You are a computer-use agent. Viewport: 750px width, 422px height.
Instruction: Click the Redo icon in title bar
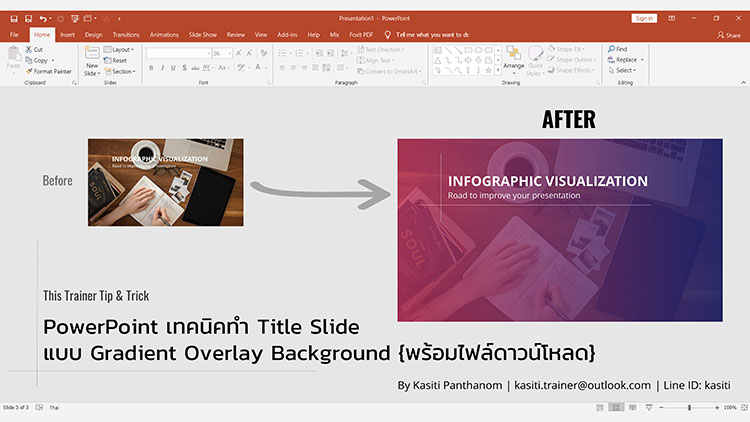click(x=61, y=19)
